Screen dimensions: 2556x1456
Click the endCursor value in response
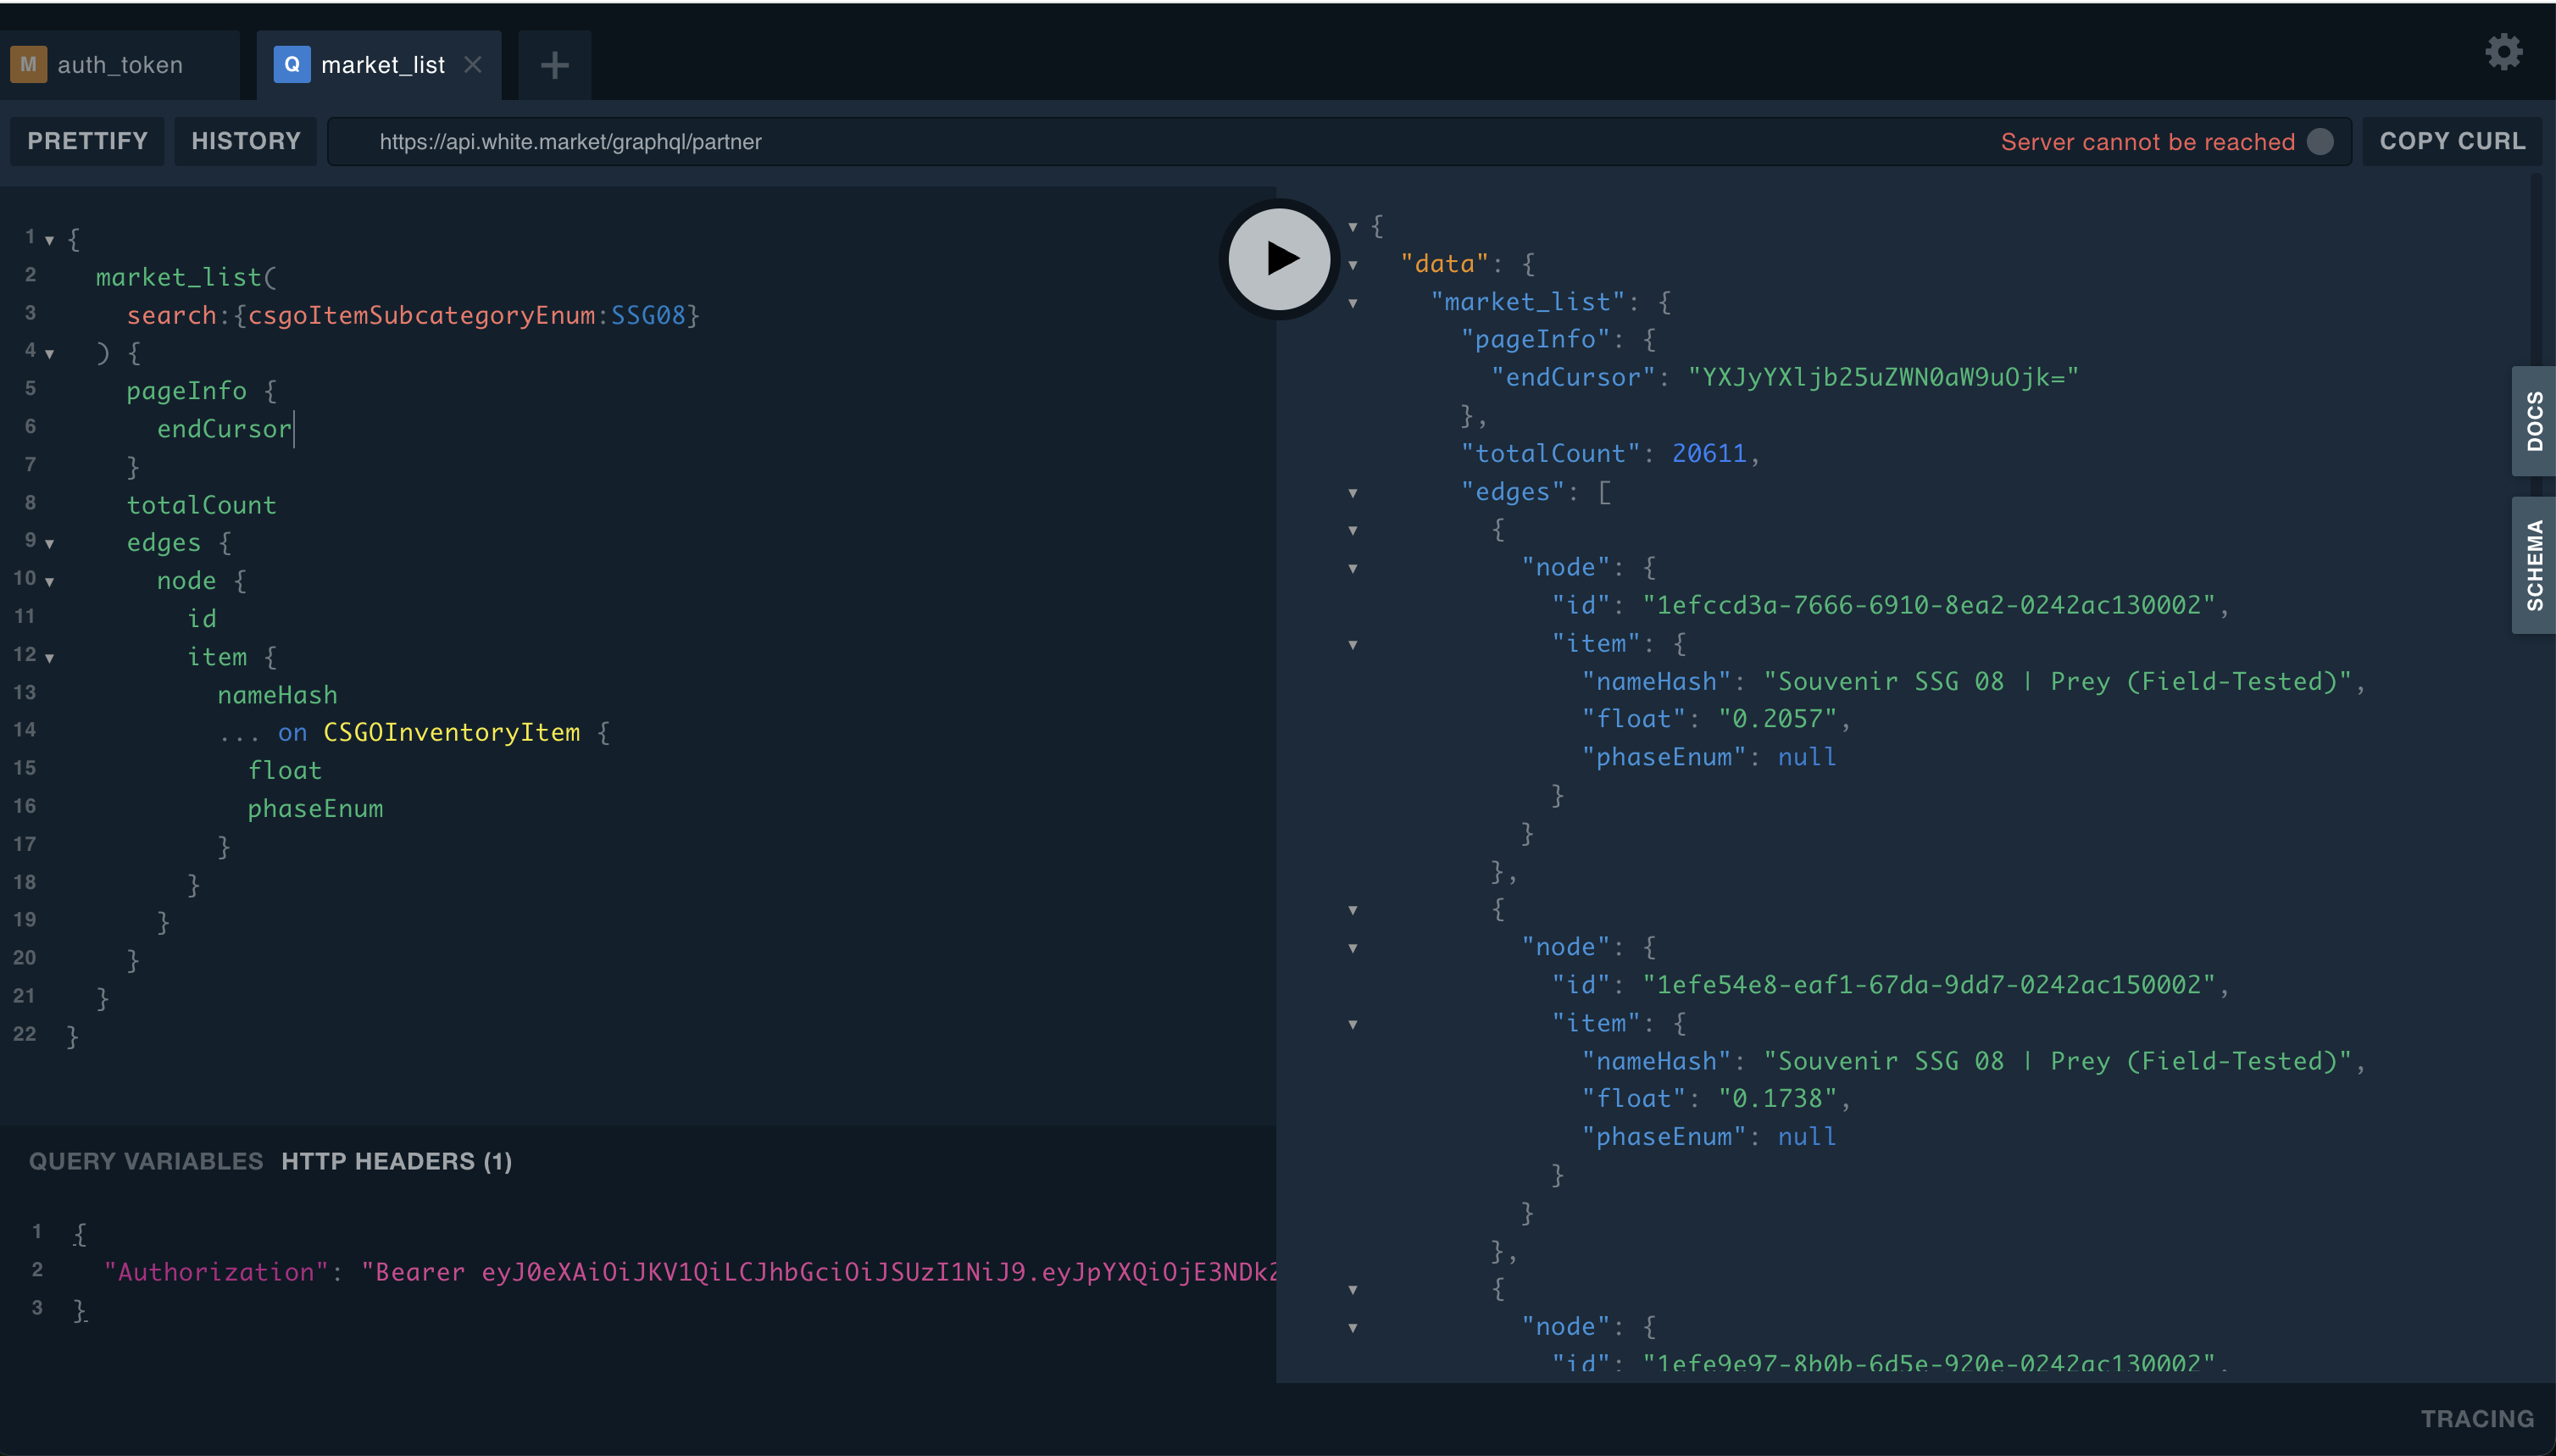[1883, 377]
